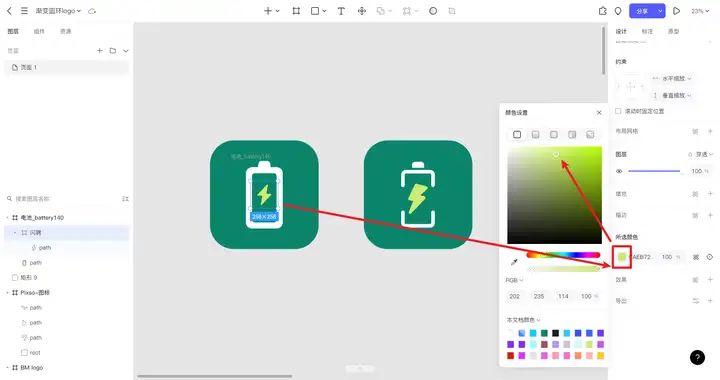Viewport: 720px width, 380px height.
Task: Adjust the layer opacity slider
Action: (x=654, y=171)
